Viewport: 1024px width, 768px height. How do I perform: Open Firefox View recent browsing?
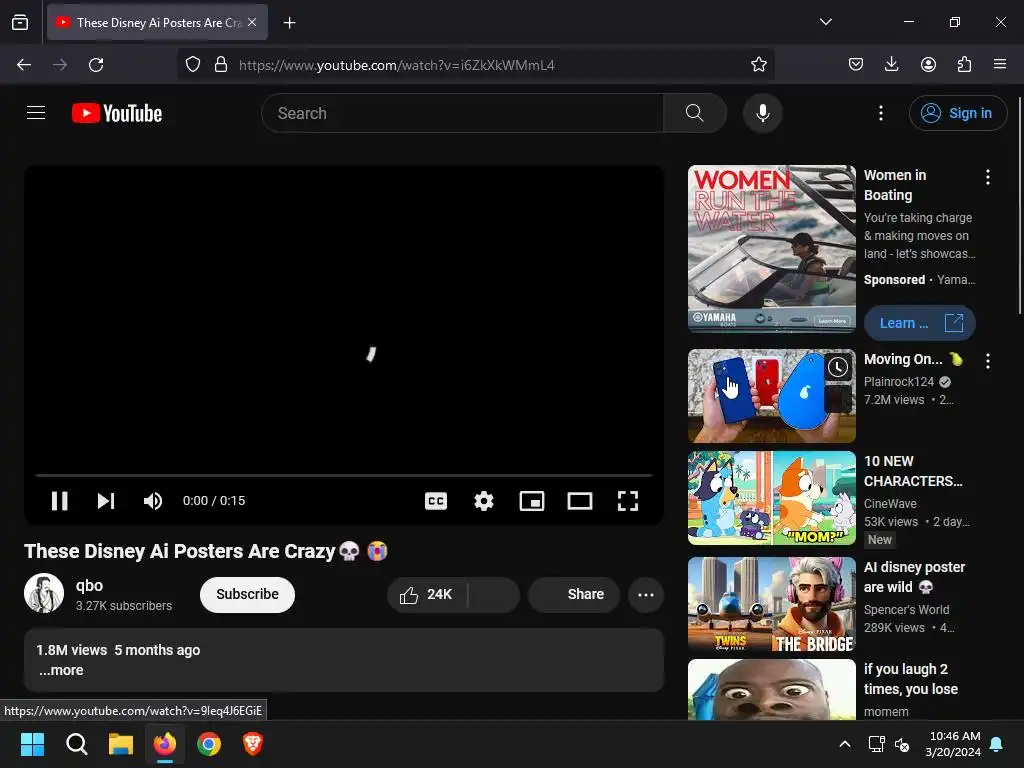tap(20, 22)
